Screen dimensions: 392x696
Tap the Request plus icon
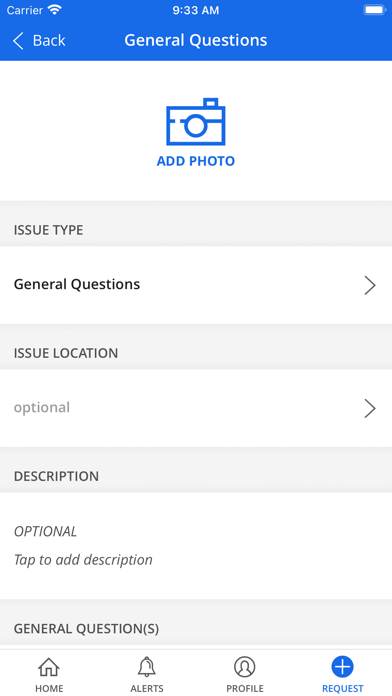tap(343, 667)
